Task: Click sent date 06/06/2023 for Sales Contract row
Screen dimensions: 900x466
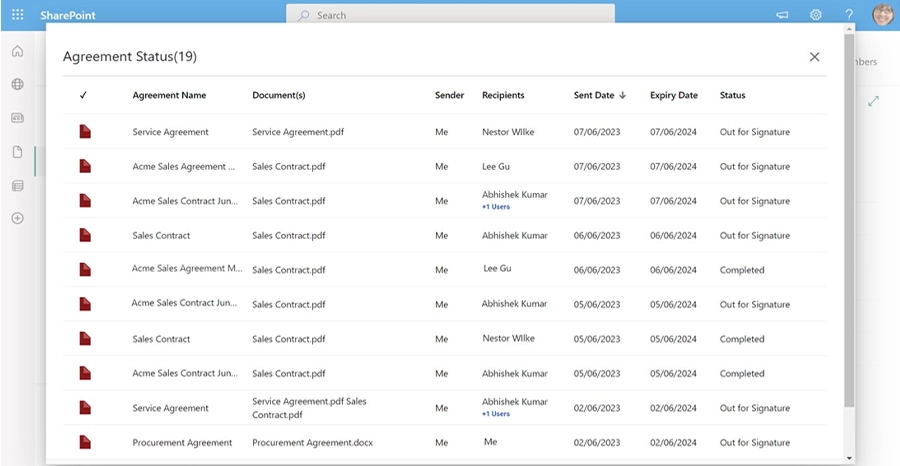Action: pos(597,235)
